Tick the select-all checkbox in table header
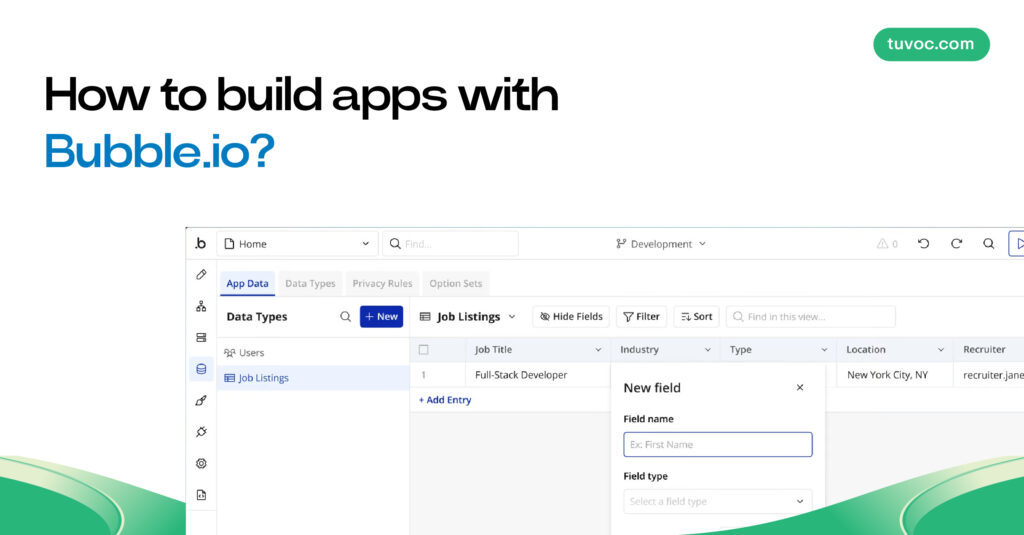The image size is (1024, 535). coord(424,349)
